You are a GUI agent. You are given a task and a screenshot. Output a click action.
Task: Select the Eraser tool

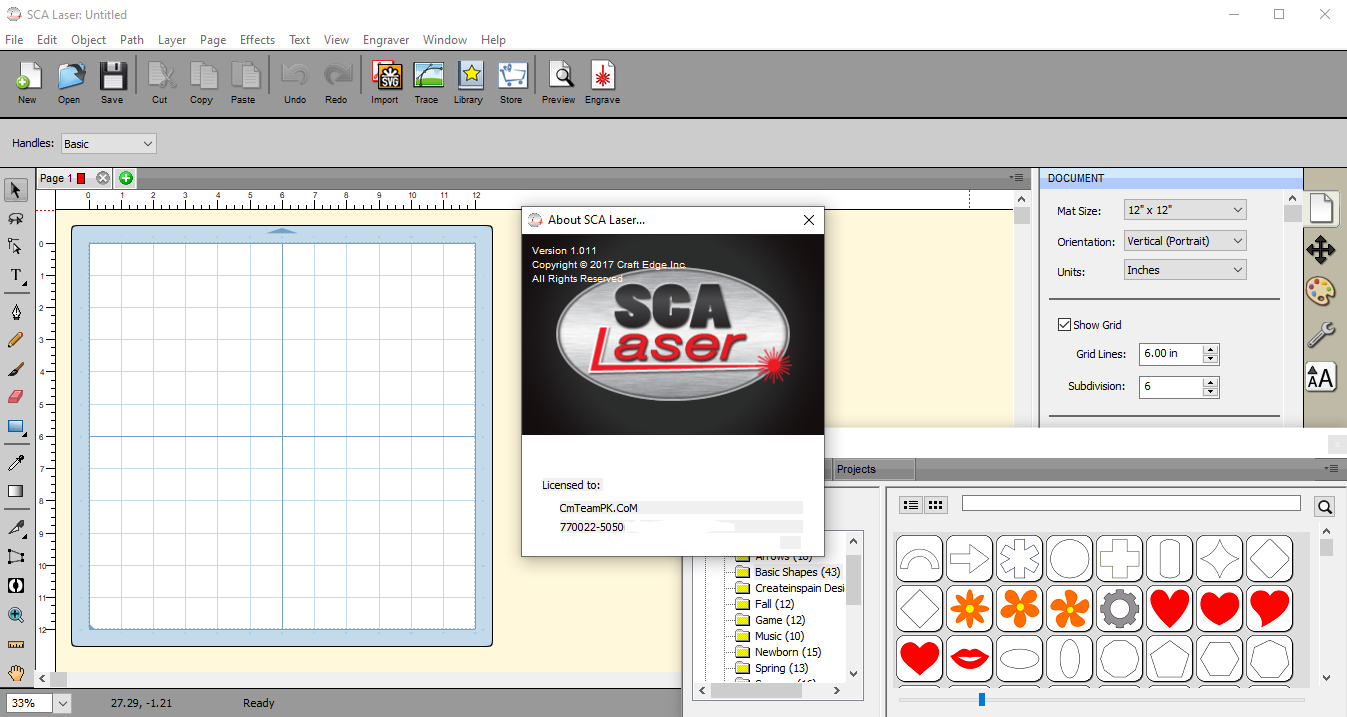click(x=16, y=397)
